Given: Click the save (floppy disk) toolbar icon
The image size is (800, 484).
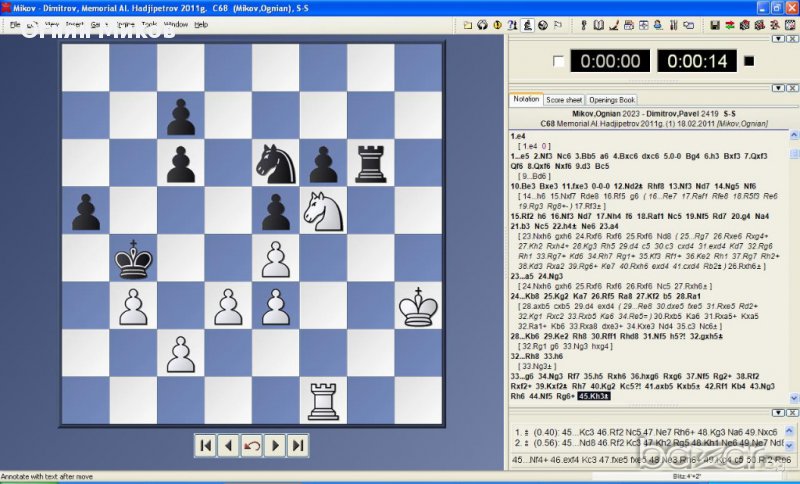Looking at the screenshot, I should point(715,25).
